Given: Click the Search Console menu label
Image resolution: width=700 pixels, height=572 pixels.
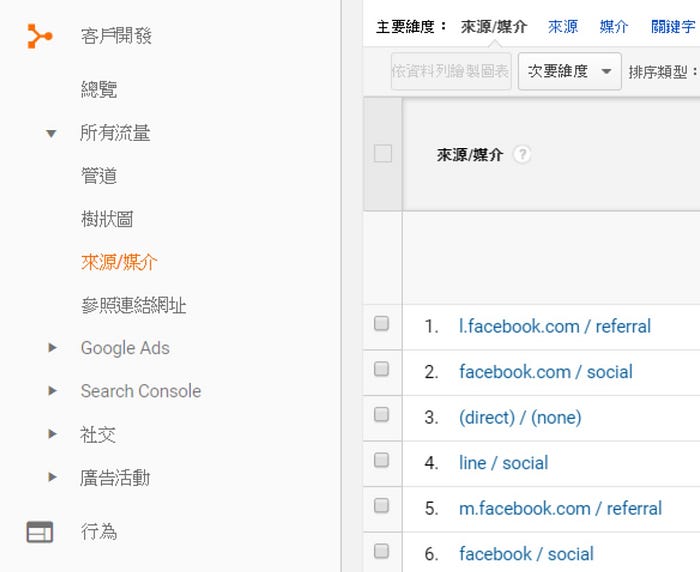Looking at the screenshot, I should (x=141, y=391).
